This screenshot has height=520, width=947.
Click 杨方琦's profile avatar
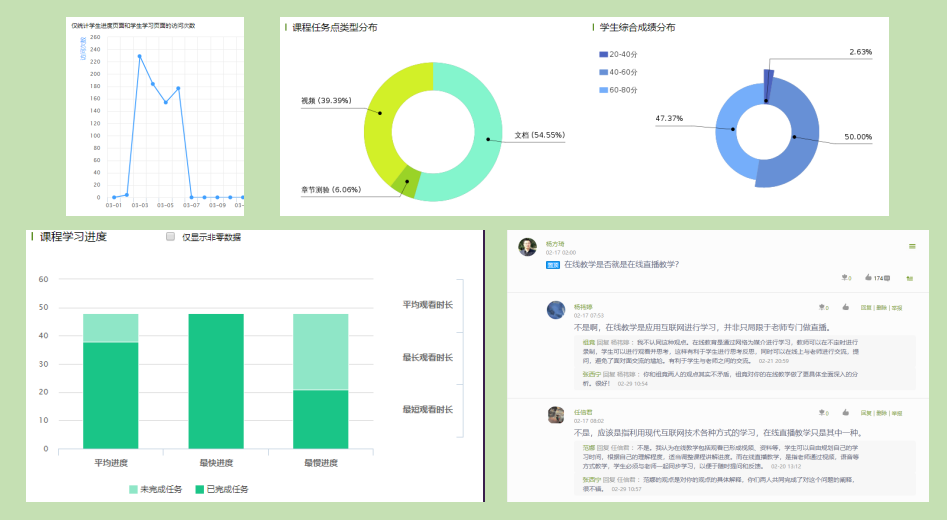pyautogui.click(x=527, y=247)
